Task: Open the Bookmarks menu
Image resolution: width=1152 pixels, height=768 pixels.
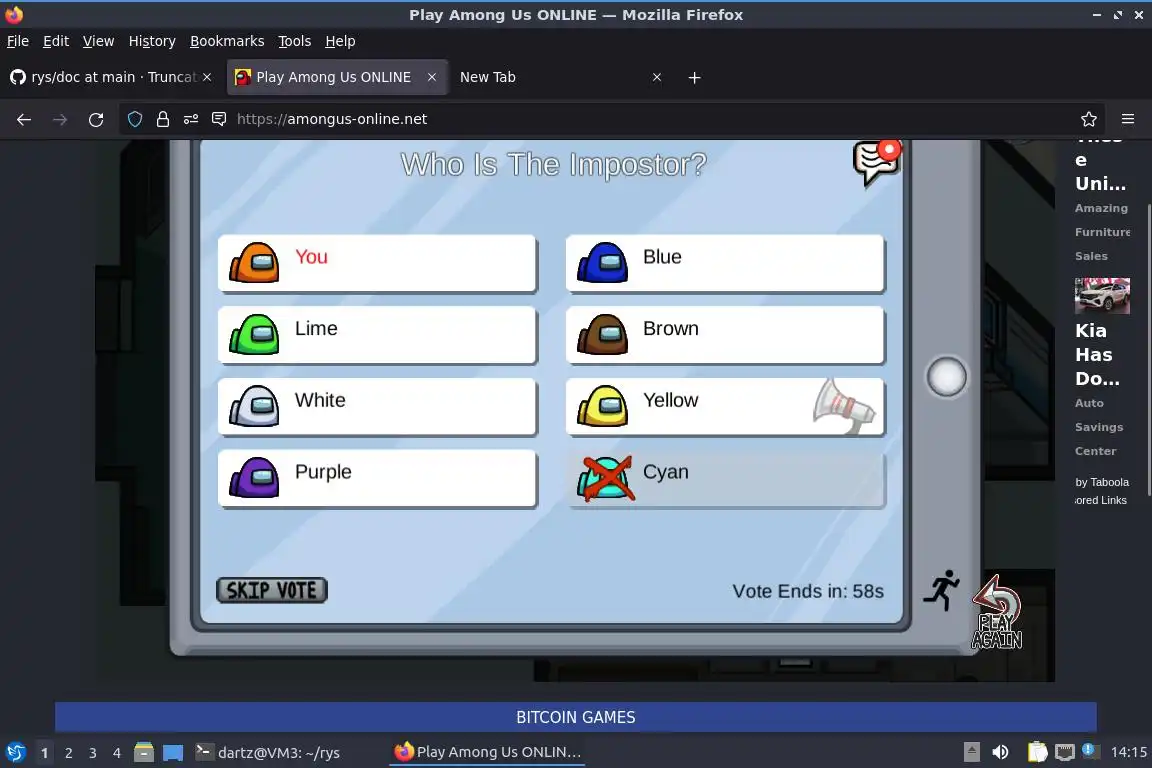Action: [227, 41]
